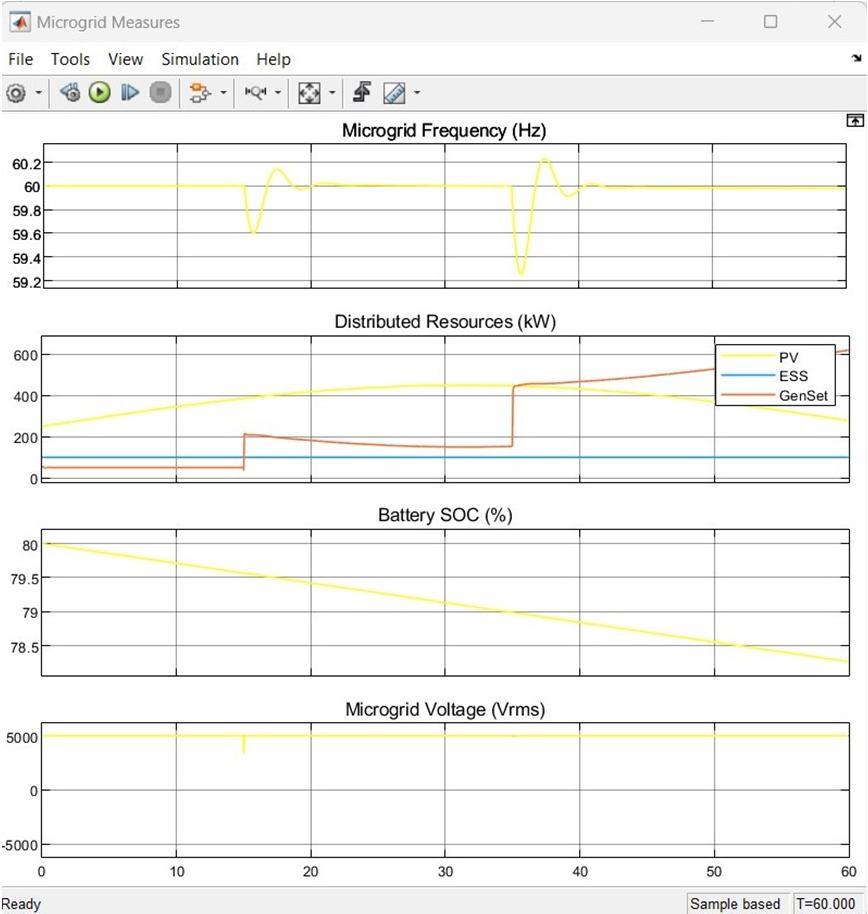Click the Battery SOC (%) title
Viewport: 868px width, 914px height.
tap(445, 515)
